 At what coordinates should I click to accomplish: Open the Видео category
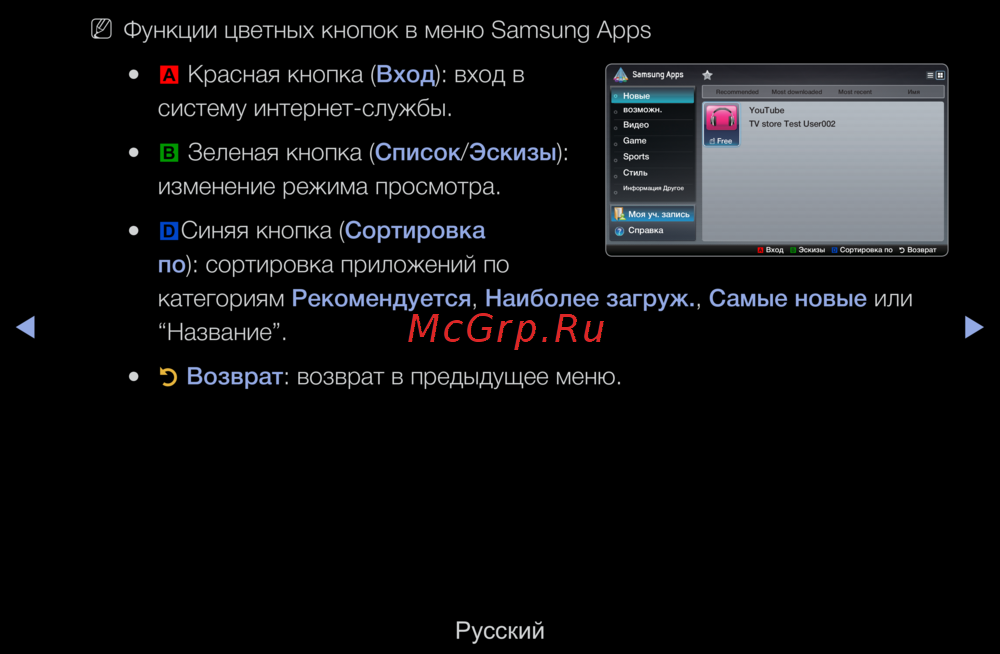[x=636, y=125]
